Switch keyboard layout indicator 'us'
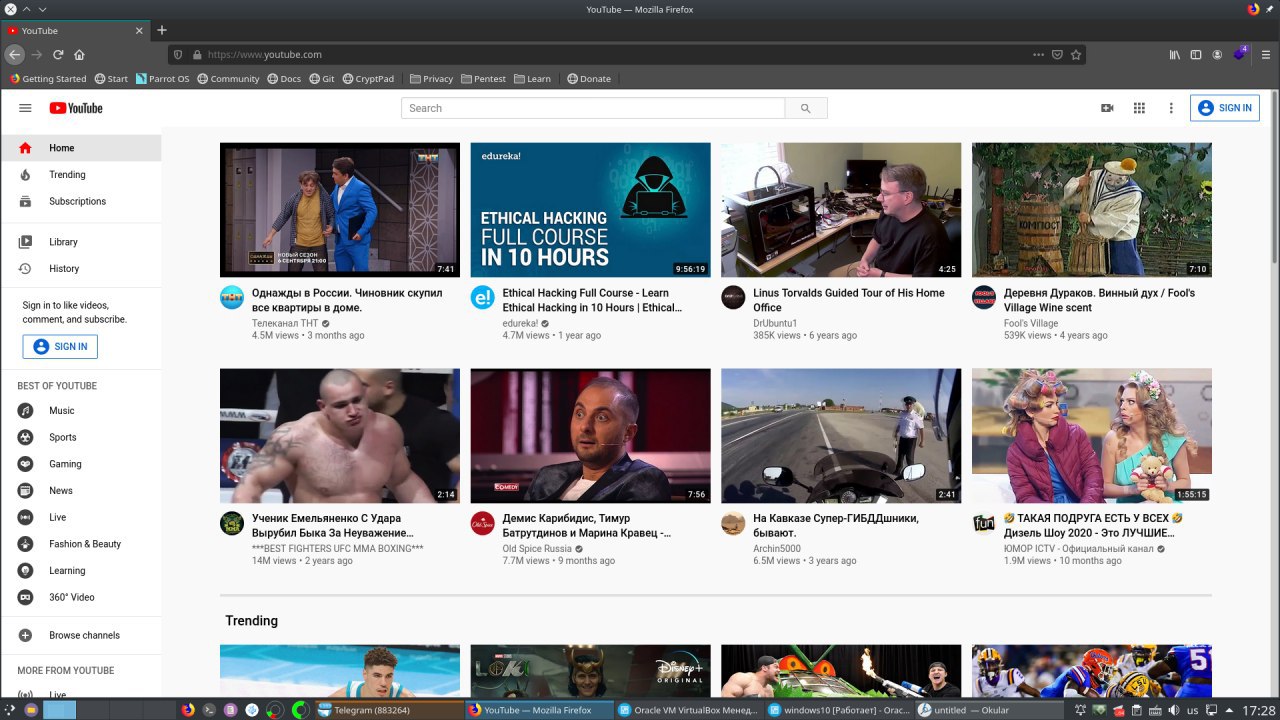The width and height of the screenshot is (1280, 720). pos(1193,710)
